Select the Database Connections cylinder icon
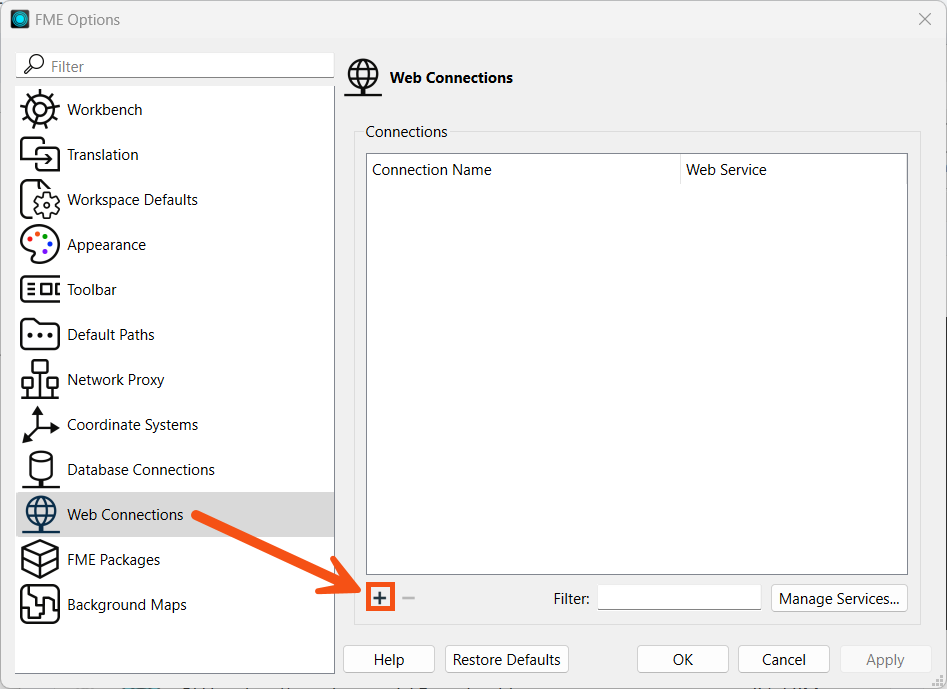Viewport: 947px width, 689px height. pos(40,469)
